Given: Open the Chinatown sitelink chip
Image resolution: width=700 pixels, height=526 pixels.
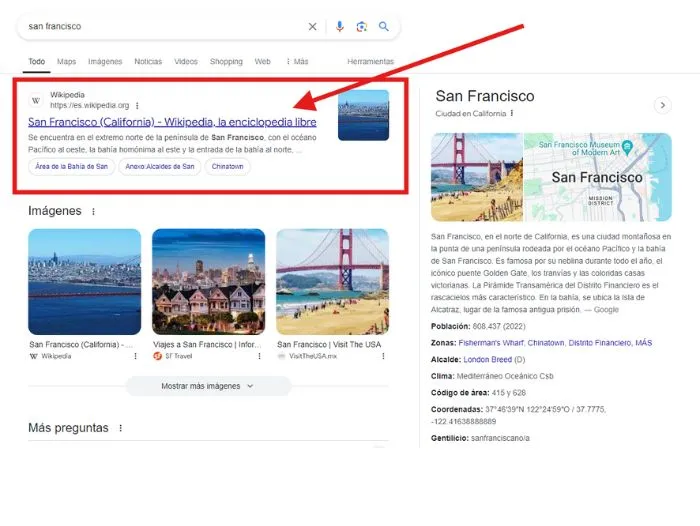Looking at the screenshot, I should [x=228, y=167].
